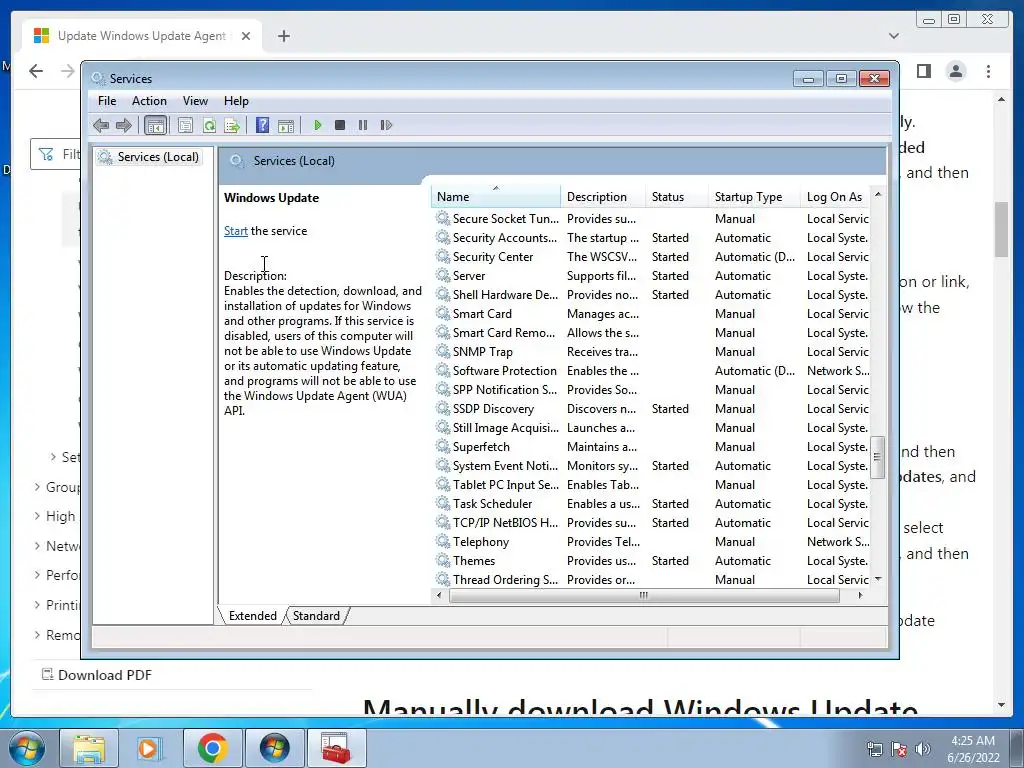Select the Tablet PC Input Service row
The width and height of the screenshot is (1024, 768).
[x=651, y=485]
